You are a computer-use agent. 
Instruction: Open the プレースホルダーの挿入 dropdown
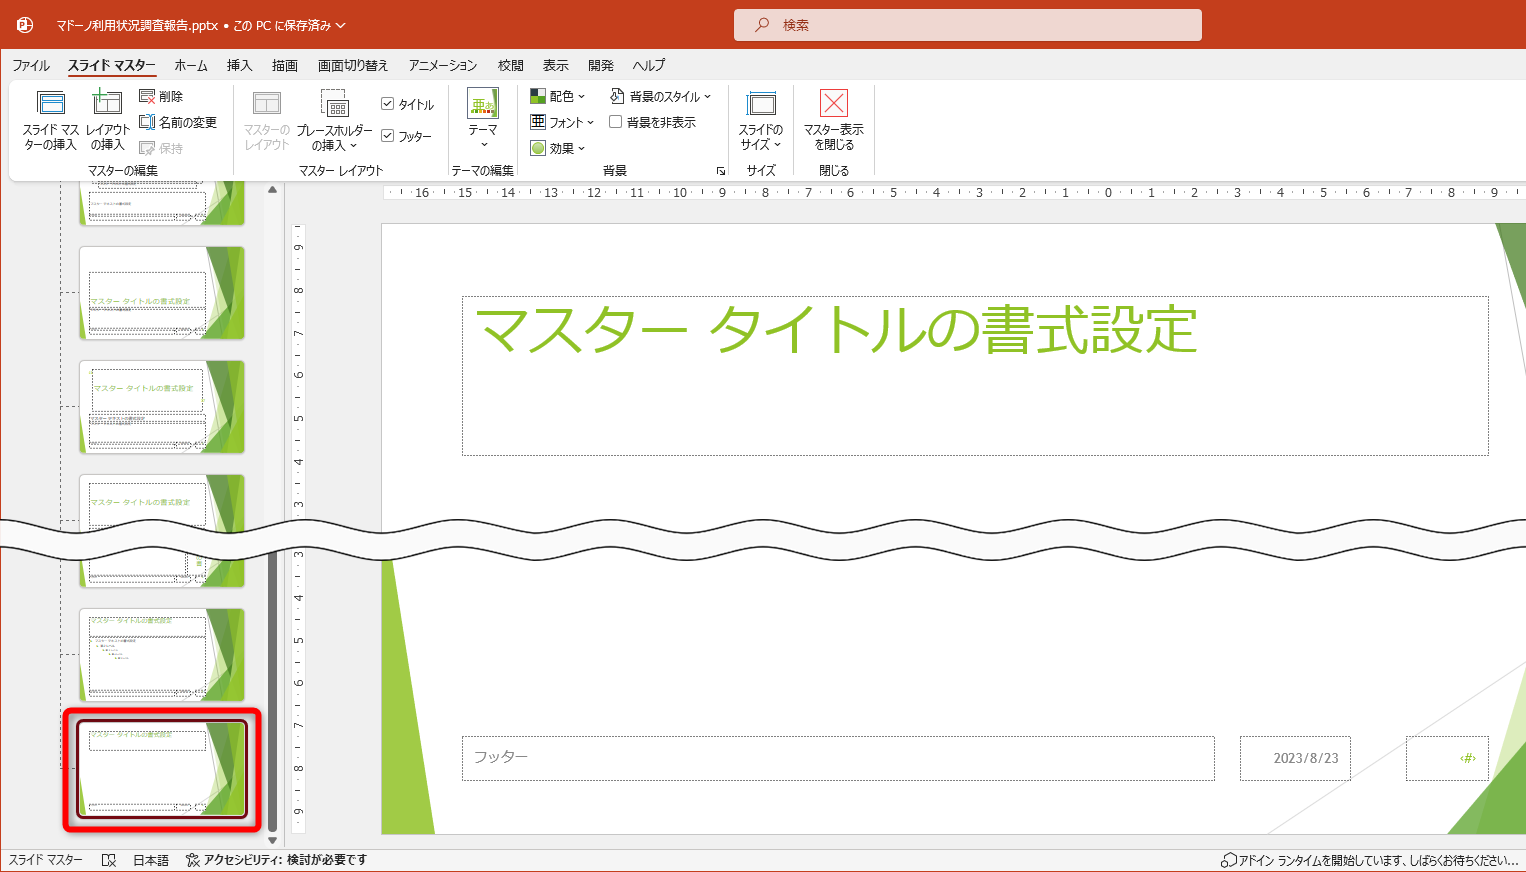click(336, 120)
